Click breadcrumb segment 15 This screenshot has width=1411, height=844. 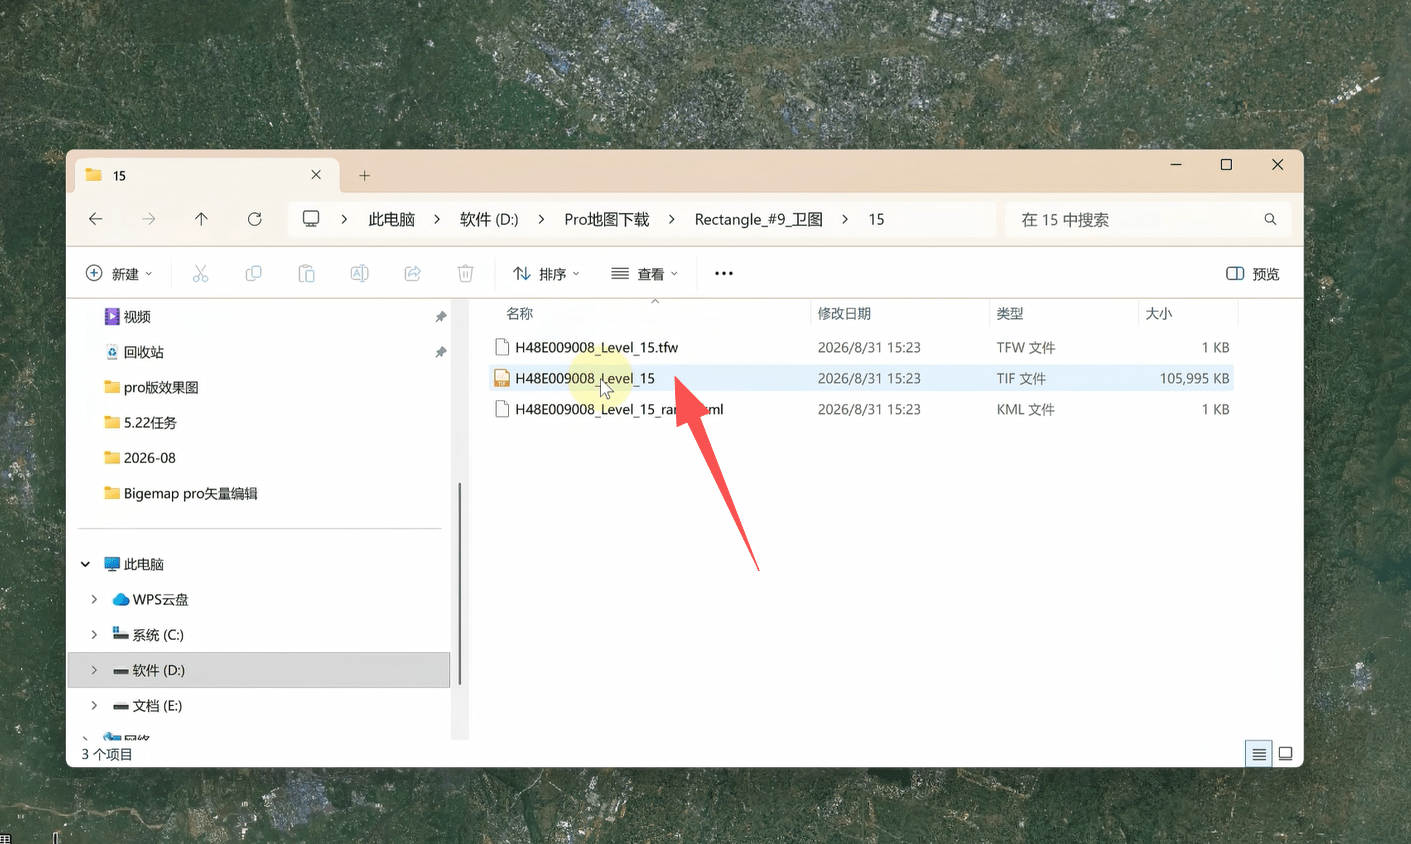(x=876, y=219)
